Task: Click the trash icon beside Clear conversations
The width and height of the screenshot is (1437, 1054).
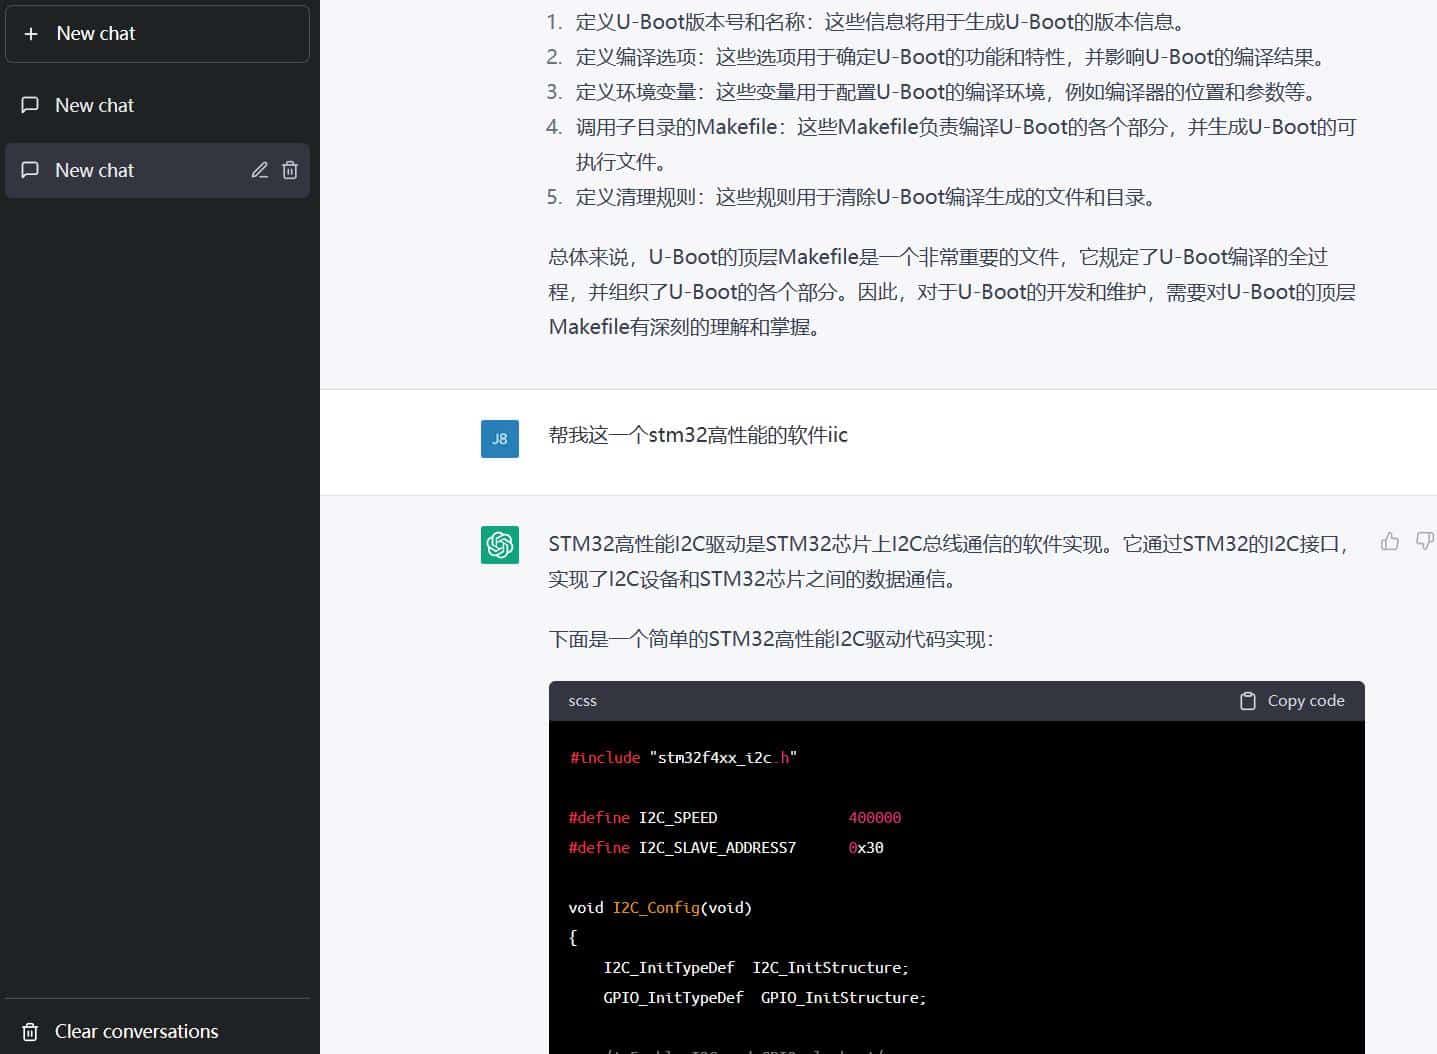Action: click(30, 1032)
